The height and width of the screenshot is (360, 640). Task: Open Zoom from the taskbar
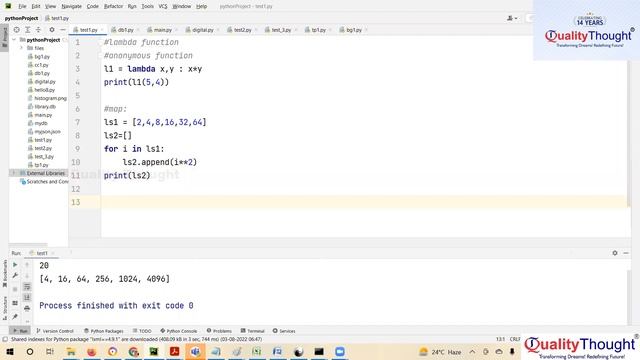(x=340, y=351)
